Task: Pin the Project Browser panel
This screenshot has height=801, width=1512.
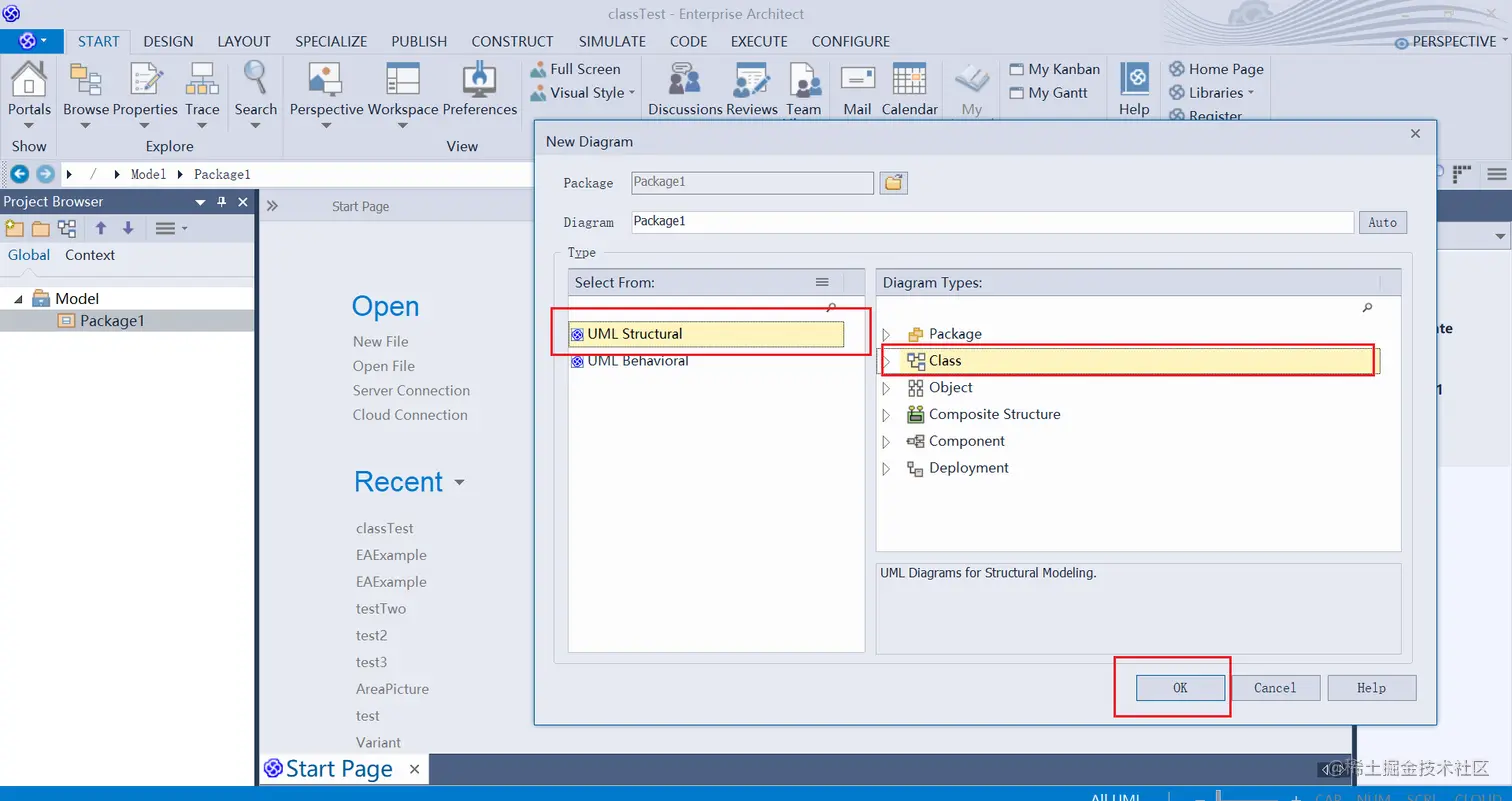Action: [222, 202]
